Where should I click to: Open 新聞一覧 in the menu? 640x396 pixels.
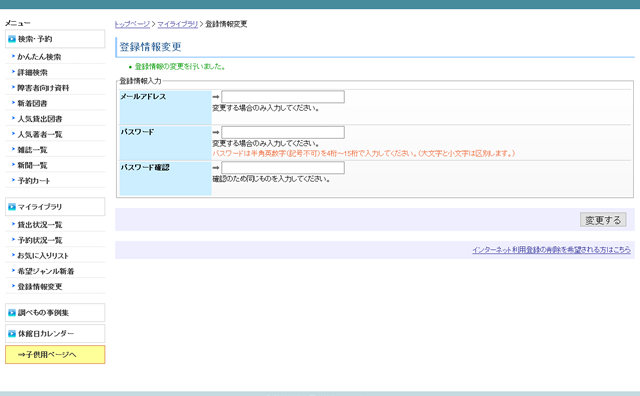pos(32,165)
